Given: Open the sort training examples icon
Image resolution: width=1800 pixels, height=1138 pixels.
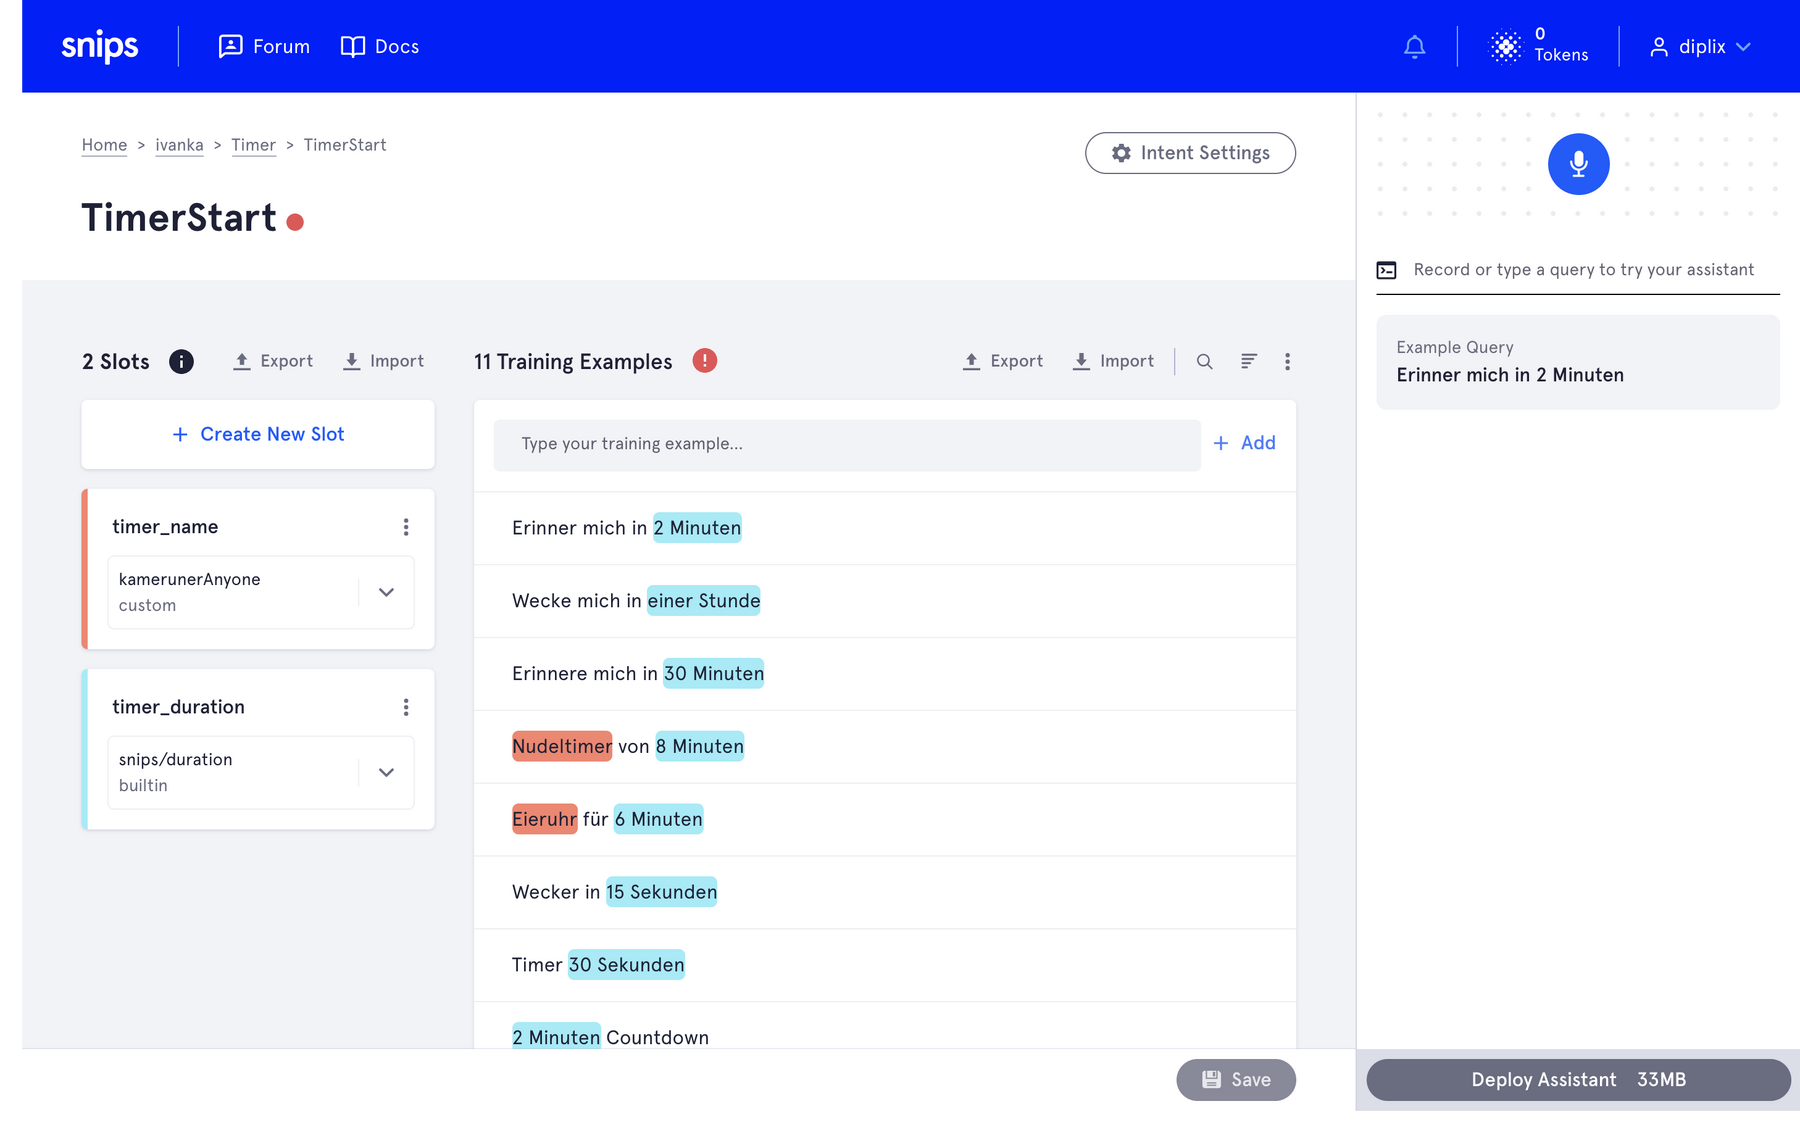Looking at the screenshot, I should coord(1248,362).
